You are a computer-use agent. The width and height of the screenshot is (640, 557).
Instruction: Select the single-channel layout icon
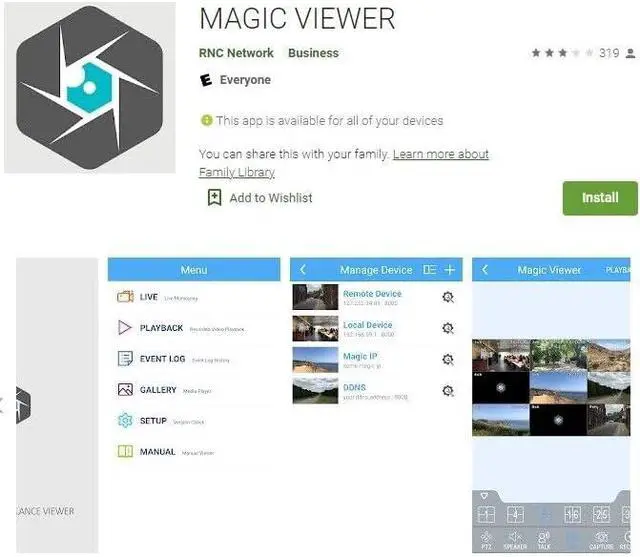[486, 515]
